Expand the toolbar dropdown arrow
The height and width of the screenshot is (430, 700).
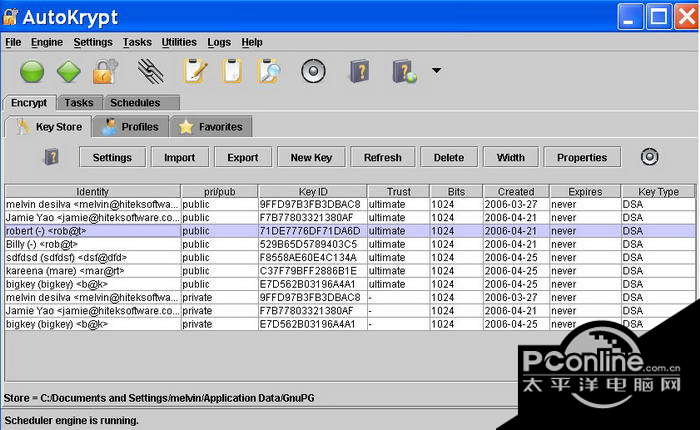click(x=437, y=70)
